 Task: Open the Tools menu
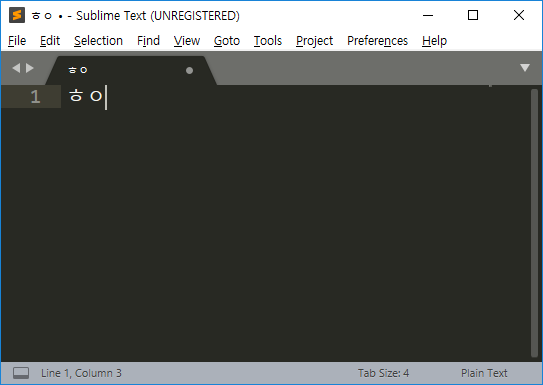268,41
